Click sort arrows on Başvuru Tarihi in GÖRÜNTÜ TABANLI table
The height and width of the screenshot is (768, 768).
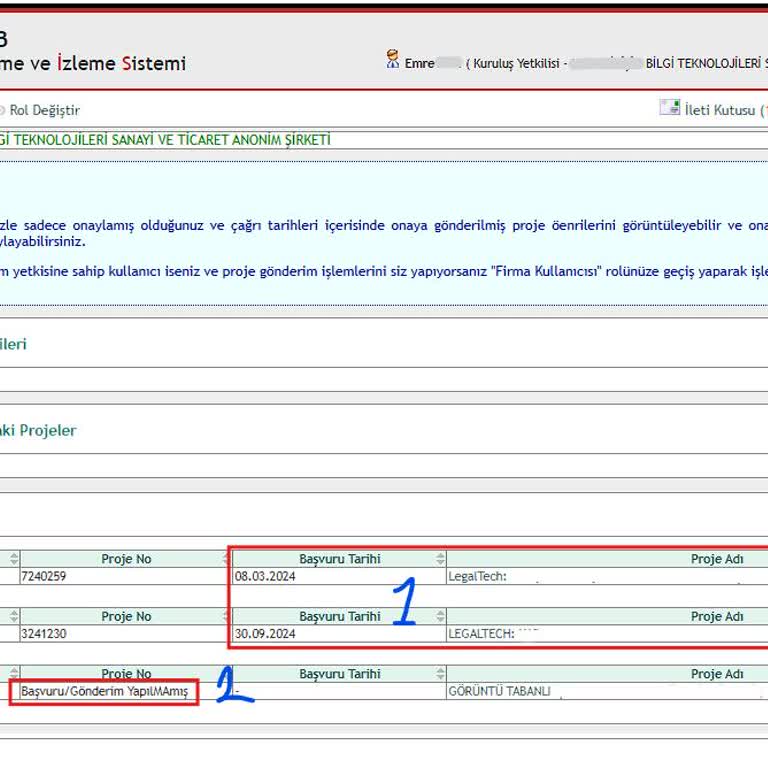(x=440, y=674)
